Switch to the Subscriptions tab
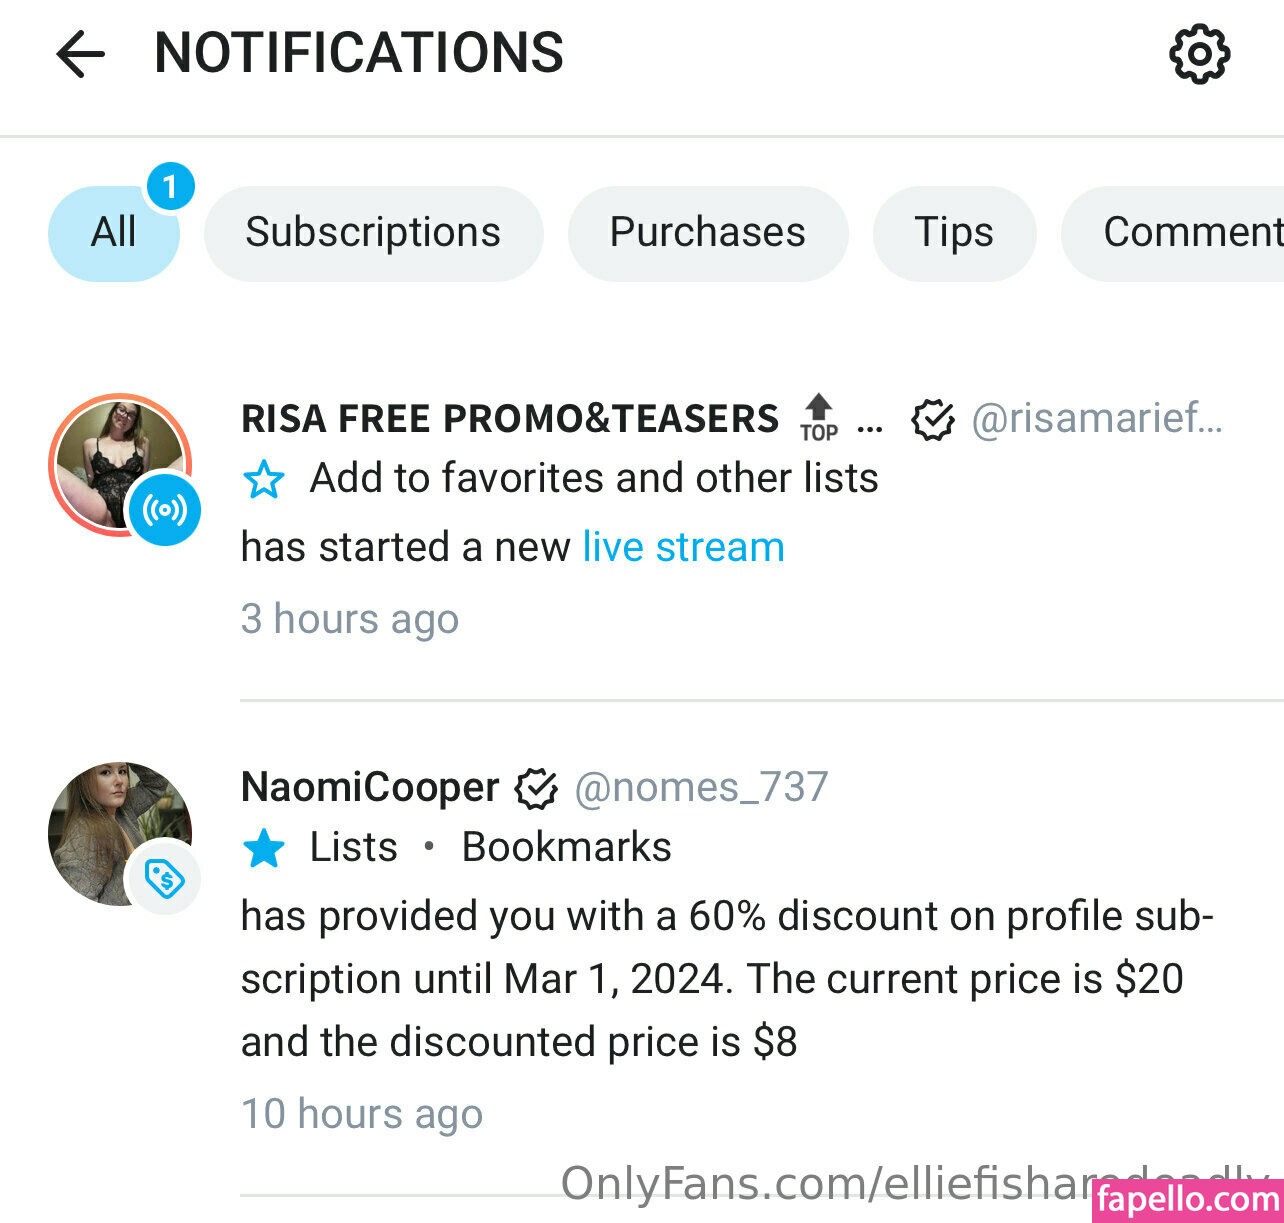Screen dimensions: 1284x1223 point(373,233)
